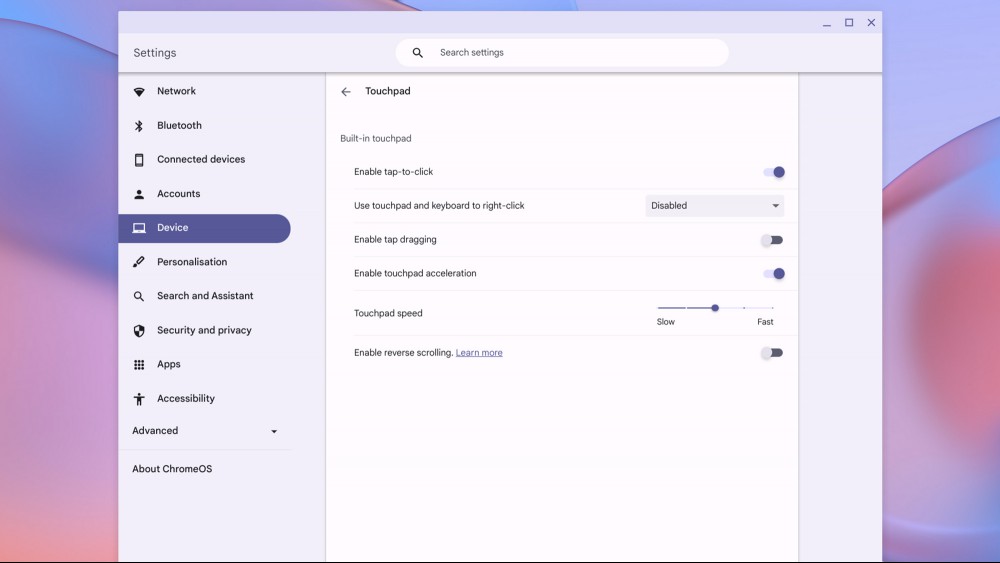Open Personalisation section label
The image size is (1000, 563).
(192, 262)
